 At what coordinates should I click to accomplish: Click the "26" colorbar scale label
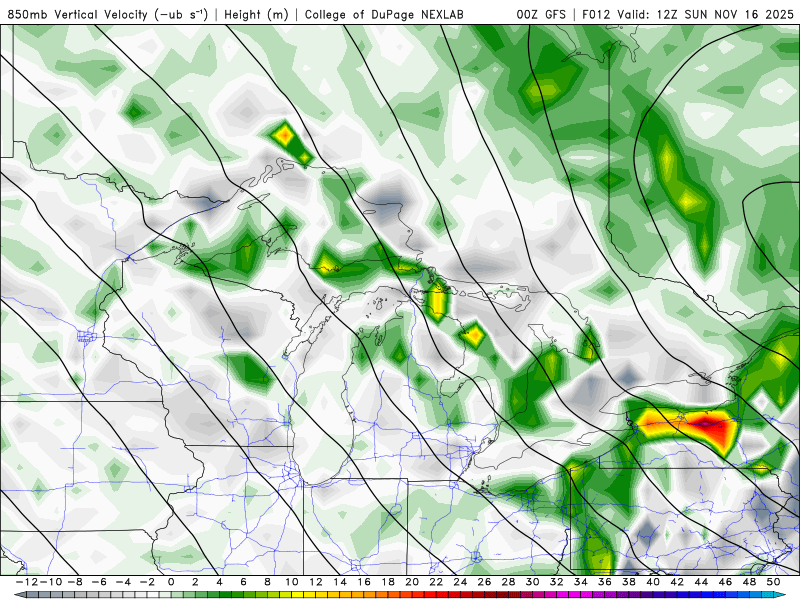[x=484, y=582]
